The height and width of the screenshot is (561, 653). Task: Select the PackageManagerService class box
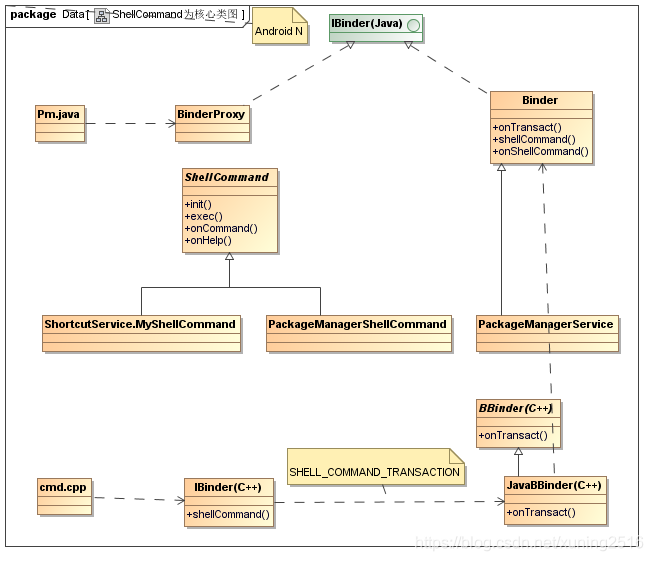[x=548, y=334]
